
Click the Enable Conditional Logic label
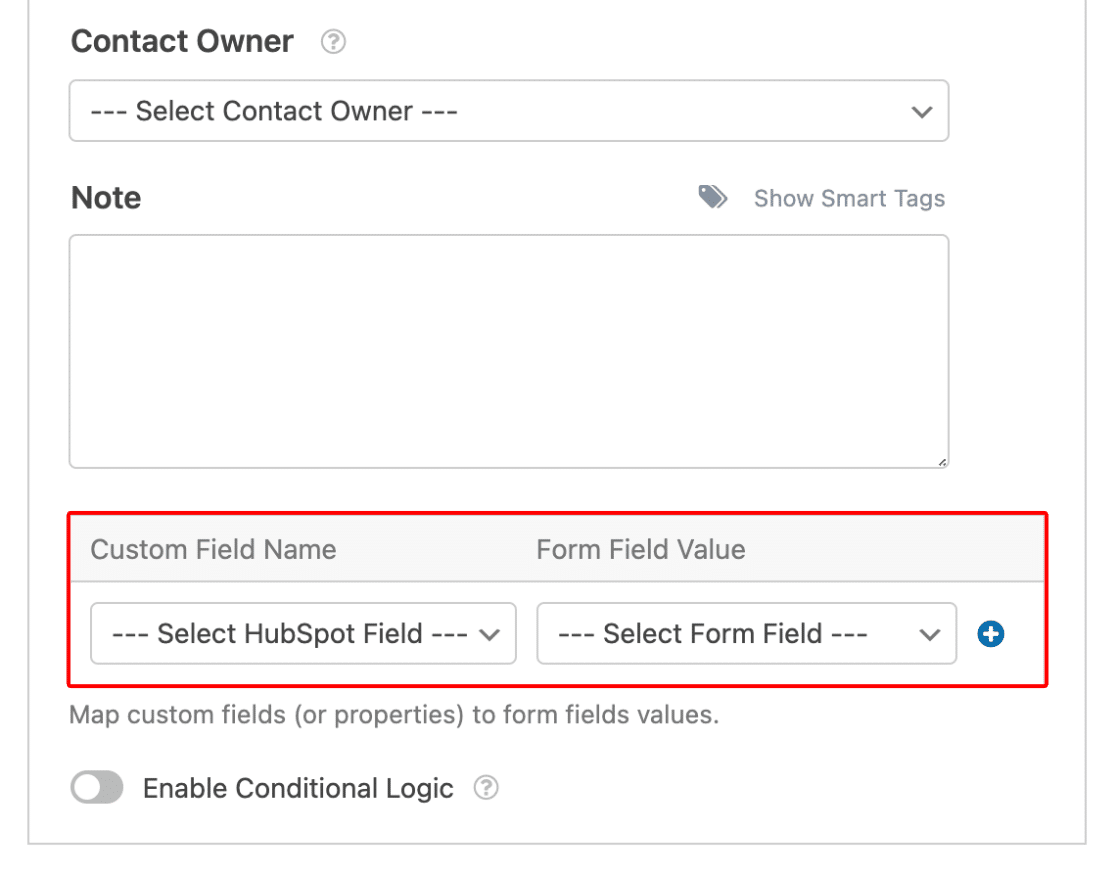(298, 788)
